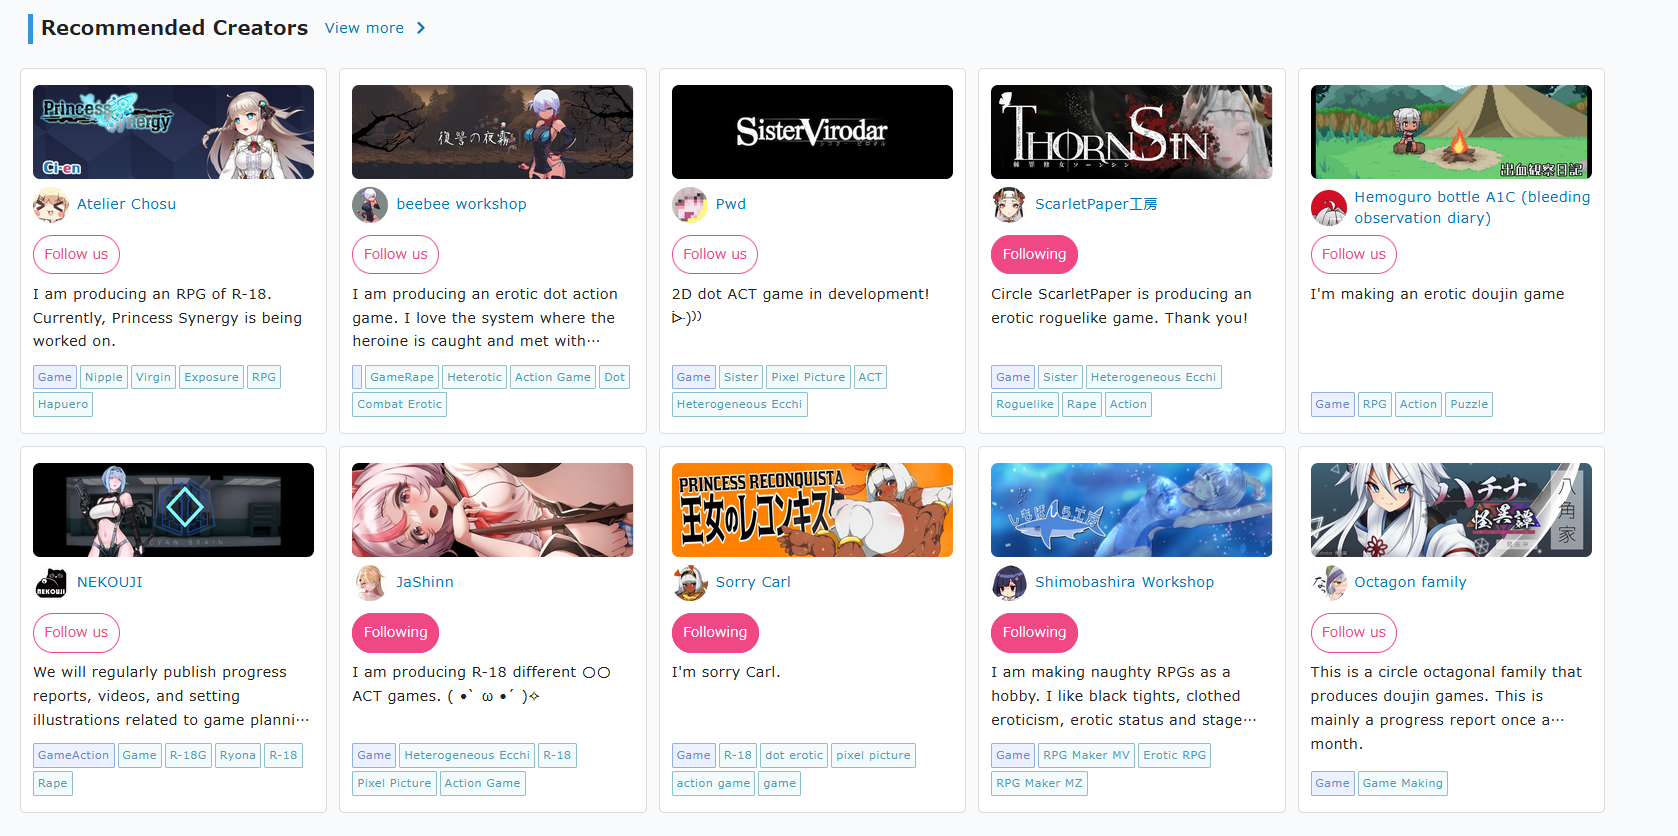Click the blue shark Shimobashira banner
The image size is (1678, 836).
pos(1131,510)
